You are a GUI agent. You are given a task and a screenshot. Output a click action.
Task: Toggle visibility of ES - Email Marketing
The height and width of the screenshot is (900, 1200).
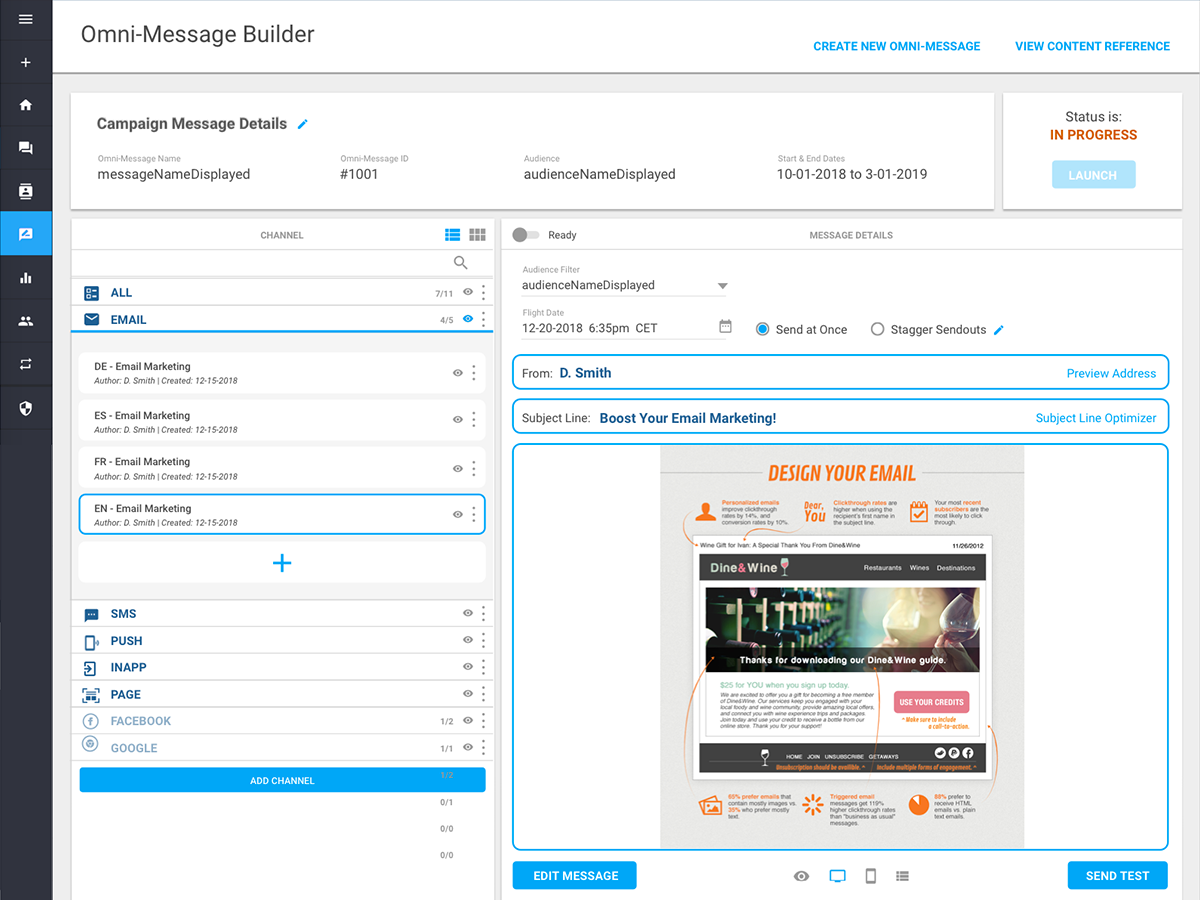click(458, 421)
